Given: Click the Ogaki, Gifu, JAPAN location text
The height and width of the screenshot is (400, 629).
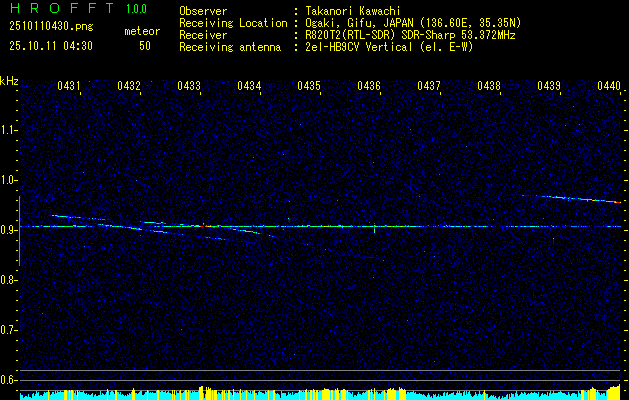Looking at the screenshot, I should pyautogui.click(x=412, y=23).
